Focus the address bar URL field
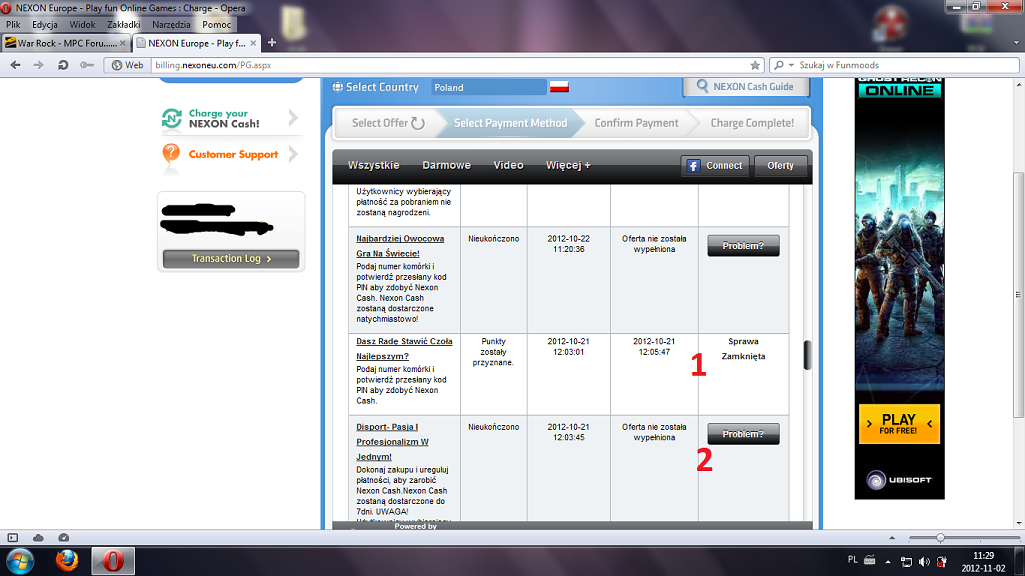Image resolution: width=1025 pixels, height=576 pixels. coord(450,65)
